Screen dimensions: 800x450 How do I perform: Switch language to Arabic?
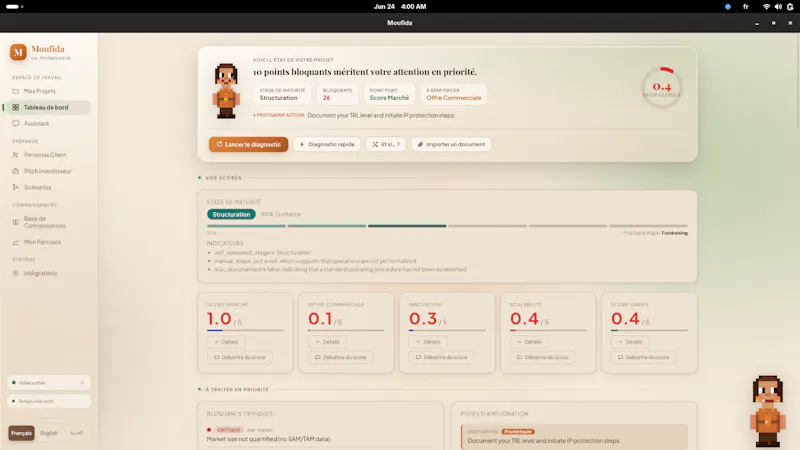coord(77,433)
